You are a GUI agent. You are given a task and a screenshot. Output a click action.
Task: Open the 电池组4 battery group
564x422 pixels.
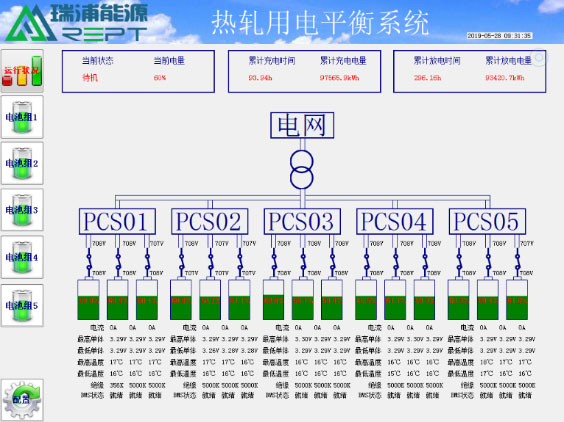pyautogui.click(x=22, y=257)
